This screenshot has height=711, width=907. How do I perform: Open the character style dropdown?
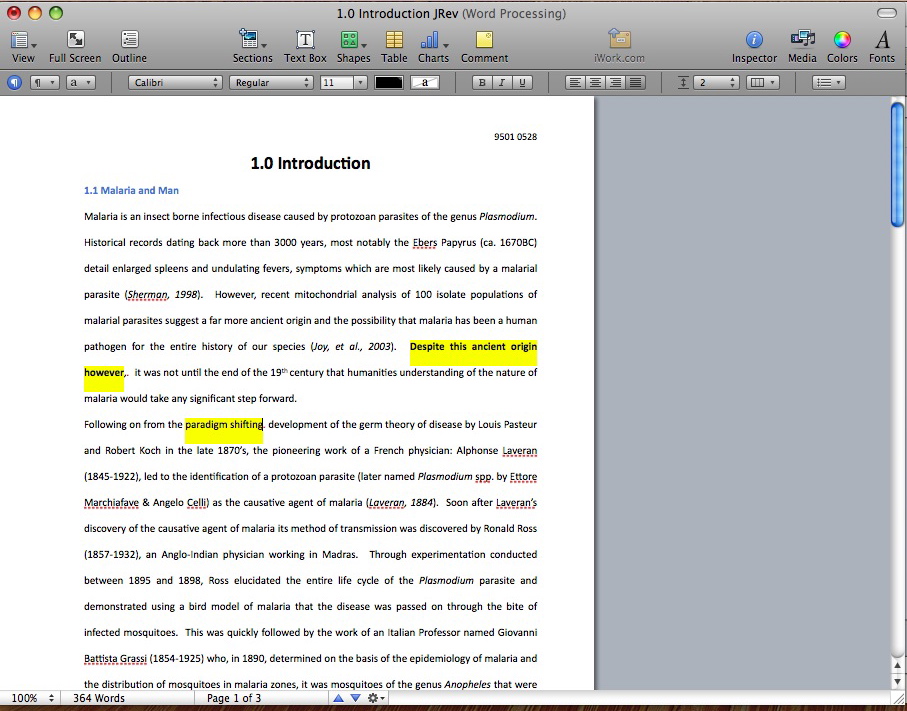click(x=80, y=83)
